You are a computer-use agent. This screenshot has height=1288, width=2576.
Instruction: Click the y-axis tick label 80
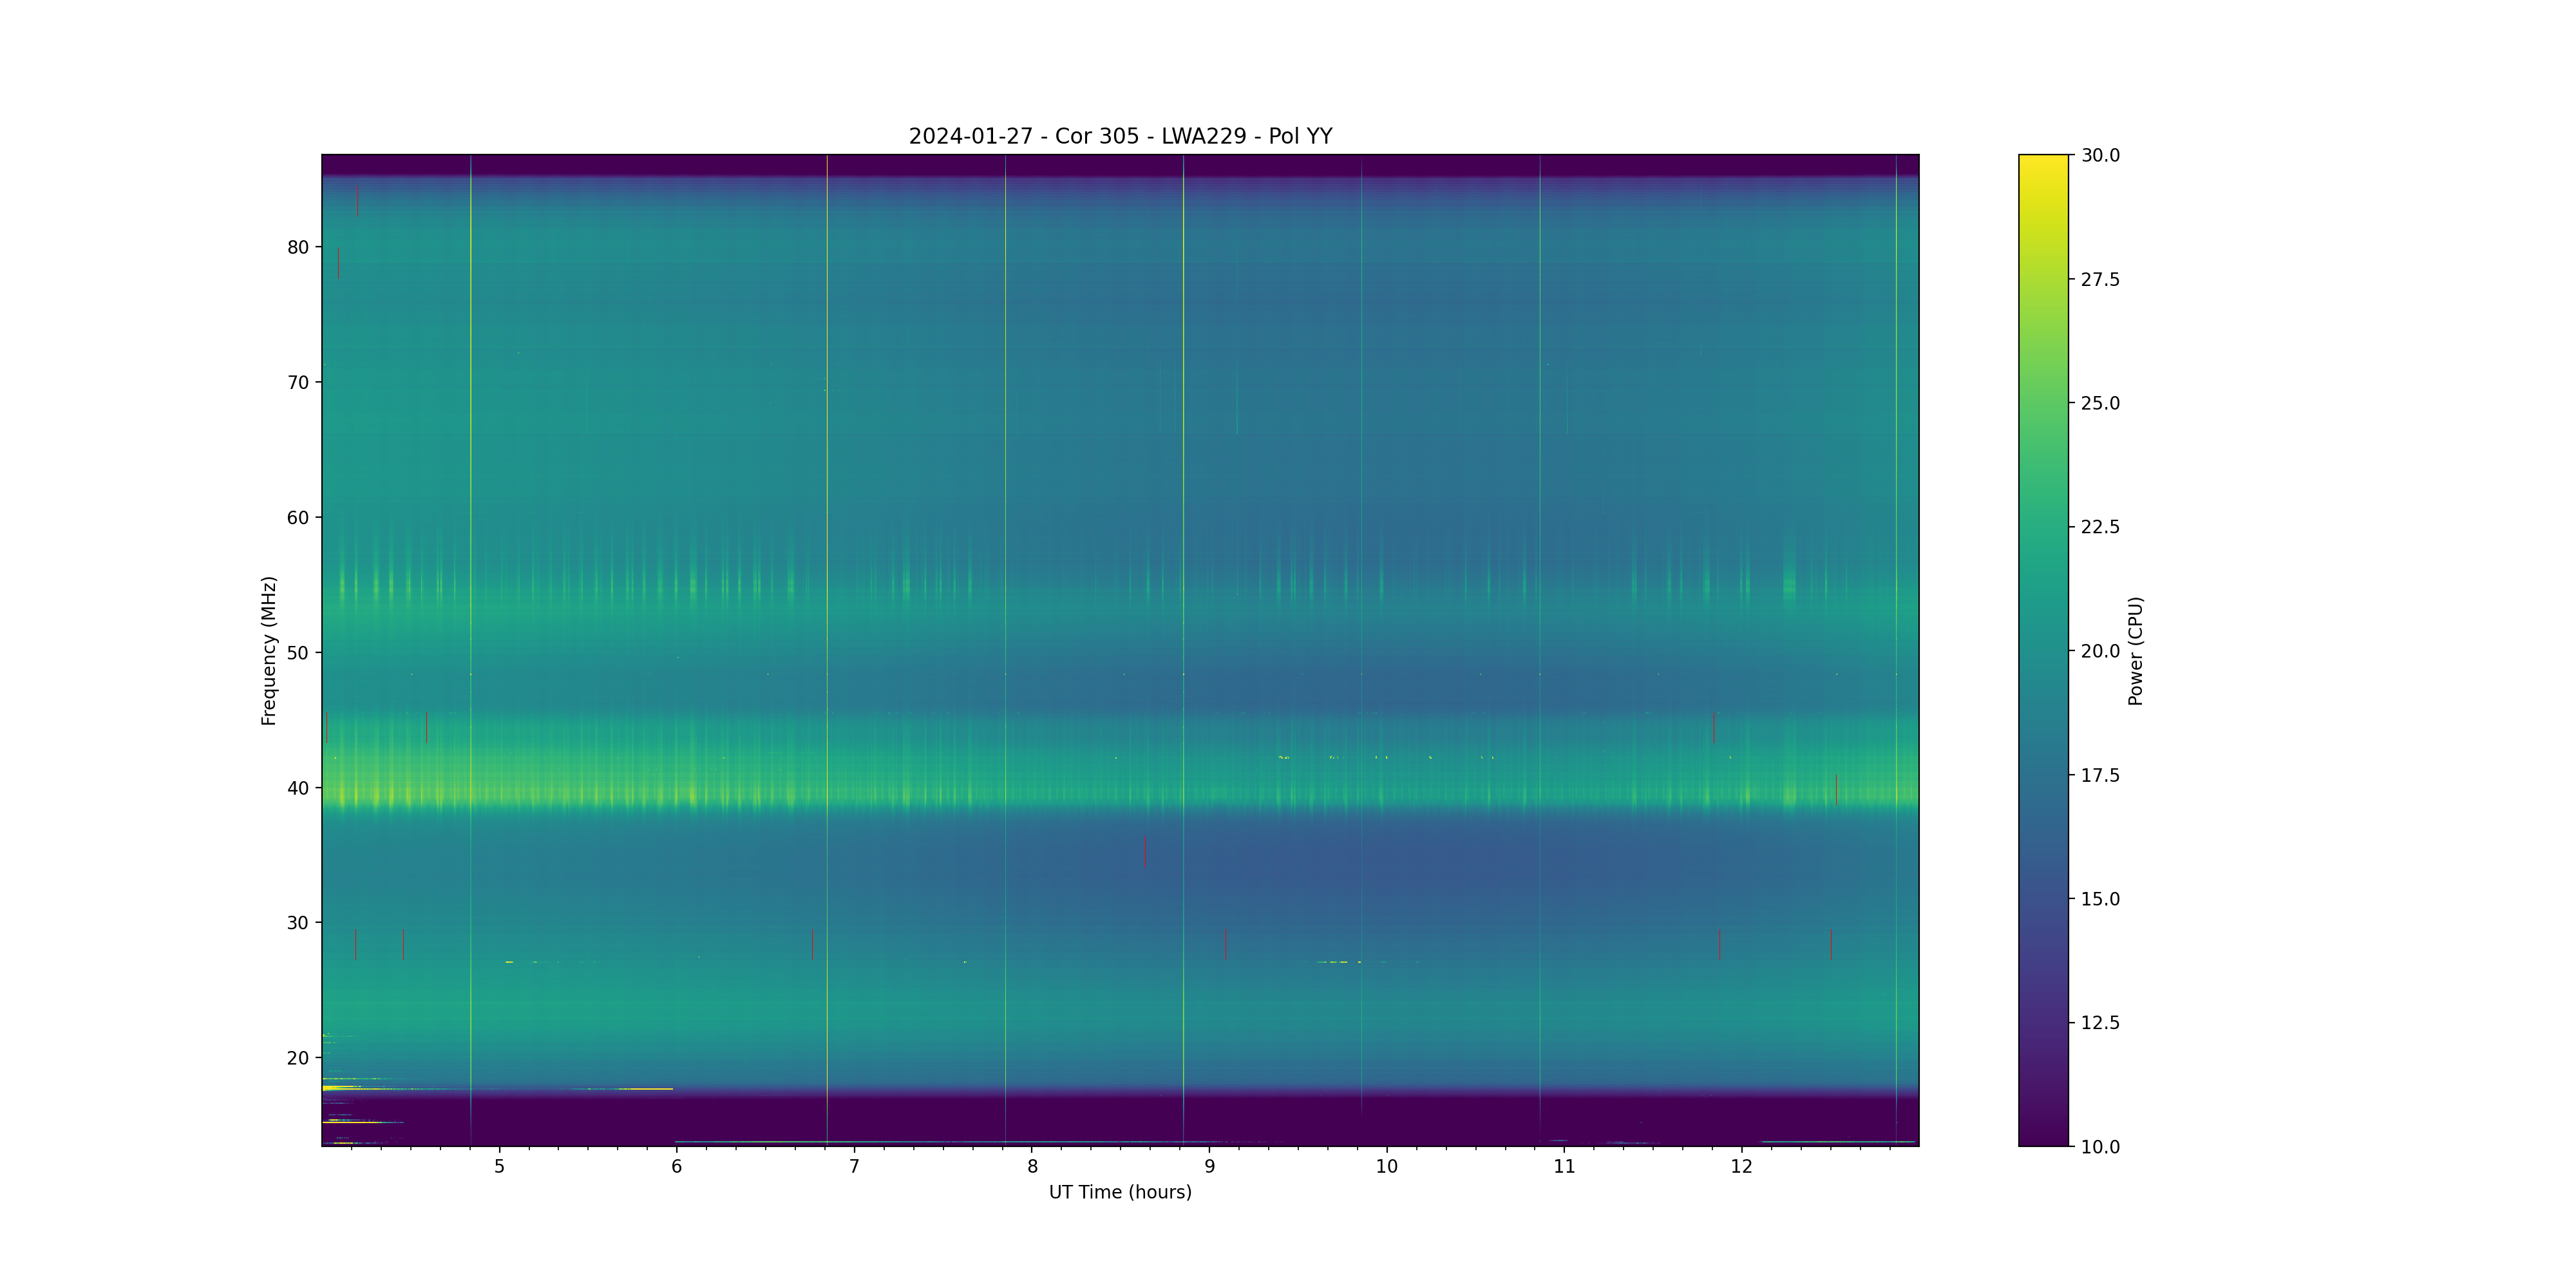pyautogui.click(x=298, y=247)
